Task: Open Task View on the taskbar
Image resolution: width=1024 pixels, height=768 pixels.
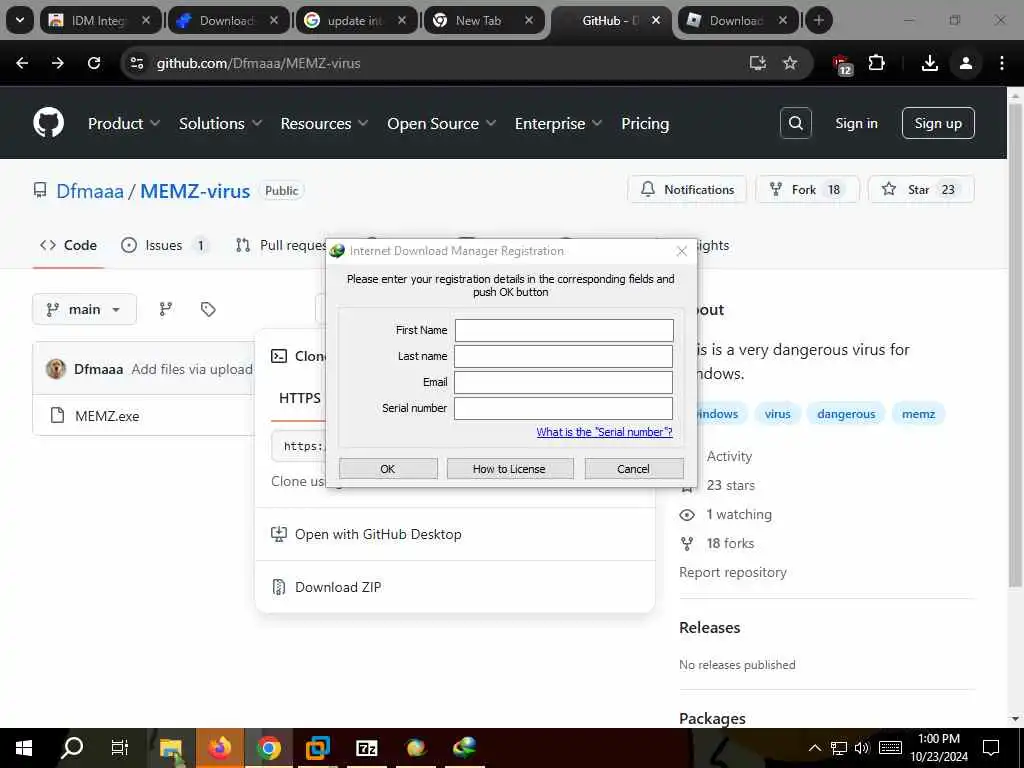Action: [120, 748]
